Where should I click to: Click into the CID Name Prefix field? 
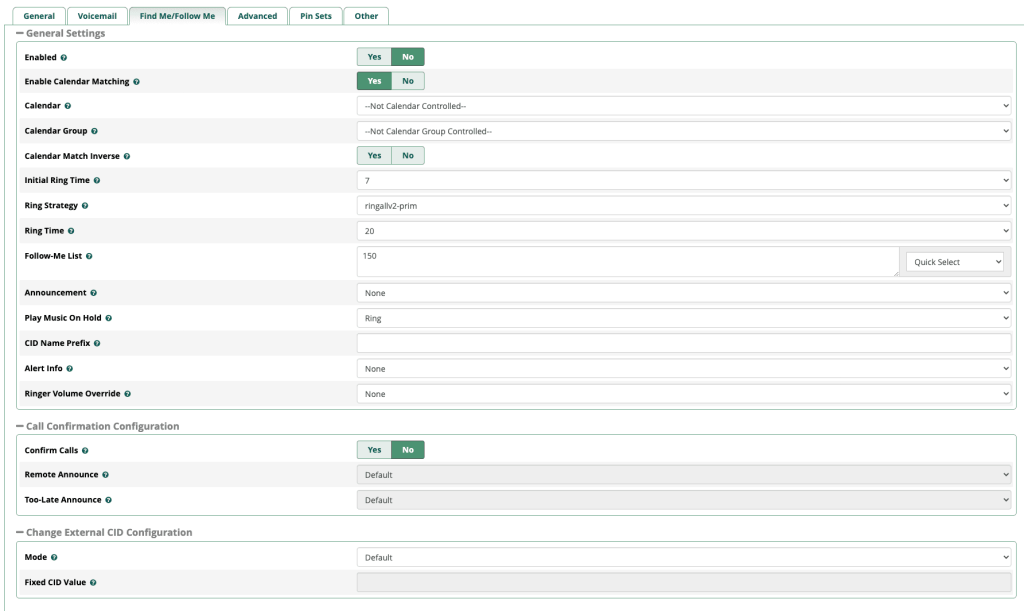click(684, 344)
